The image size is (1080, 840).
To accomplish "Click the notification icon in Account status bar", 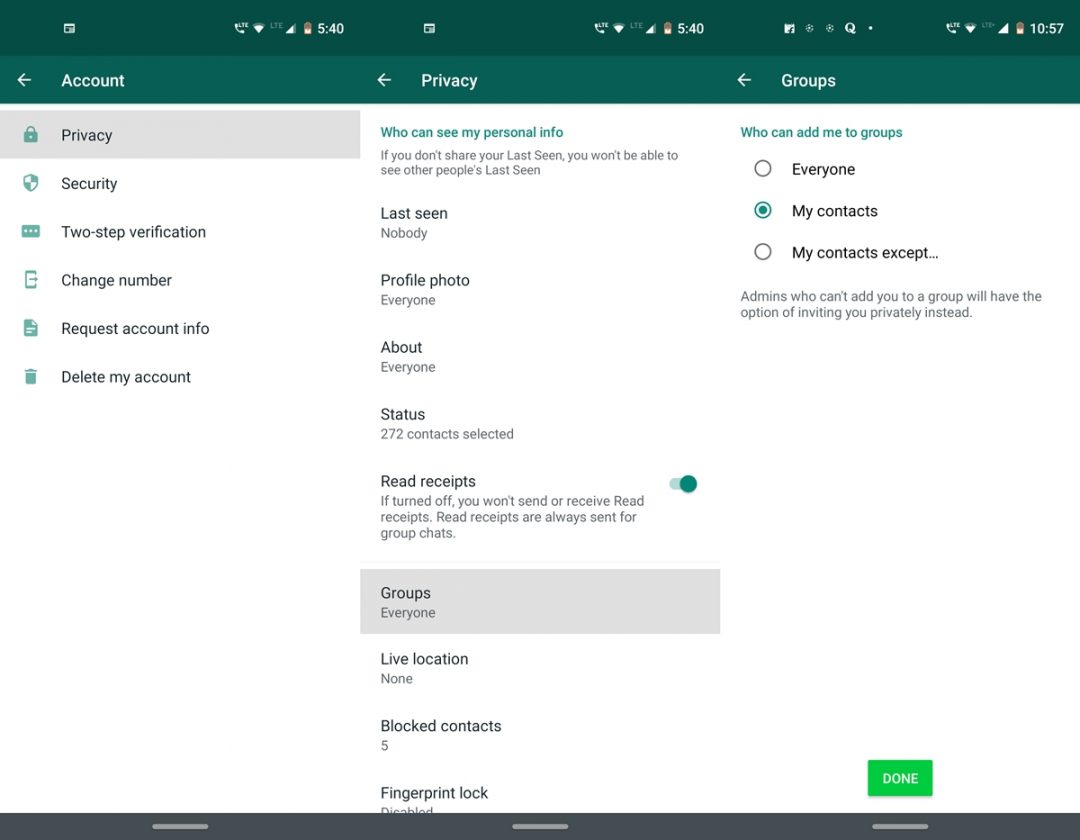I will [69, 28].
